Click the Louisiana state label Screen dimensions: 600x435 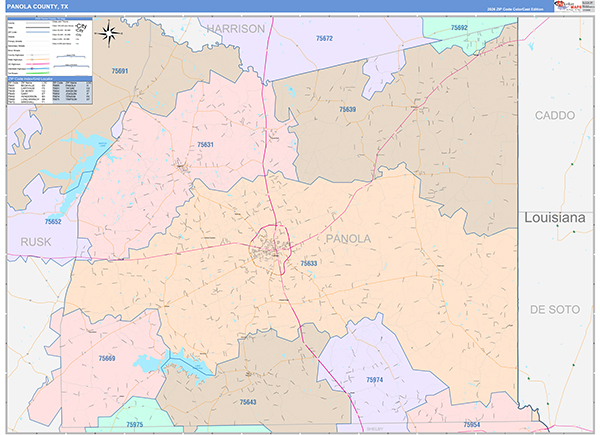(555, 218)
